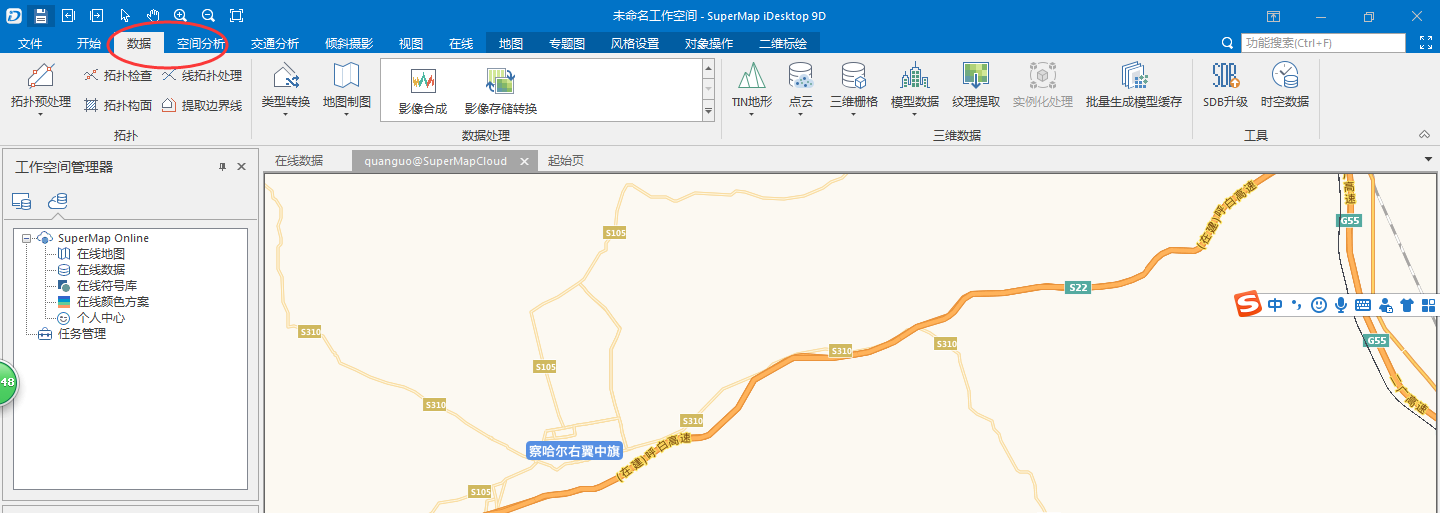Expand TIN地形 dropdown arrow
This screenshot has height=513, width=1440.
[752, 114]
